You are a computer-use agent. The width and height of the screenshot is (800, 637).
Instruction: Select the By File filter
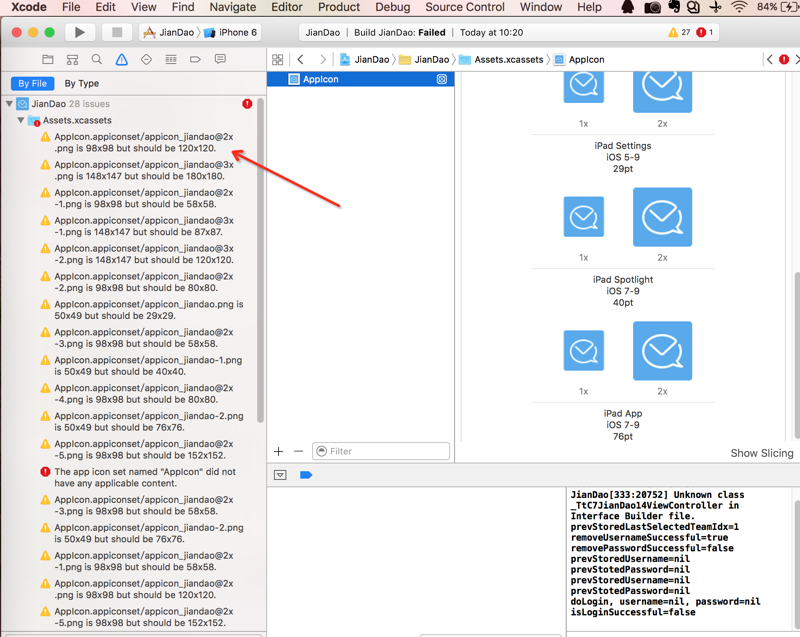click(x=33, y=84)
